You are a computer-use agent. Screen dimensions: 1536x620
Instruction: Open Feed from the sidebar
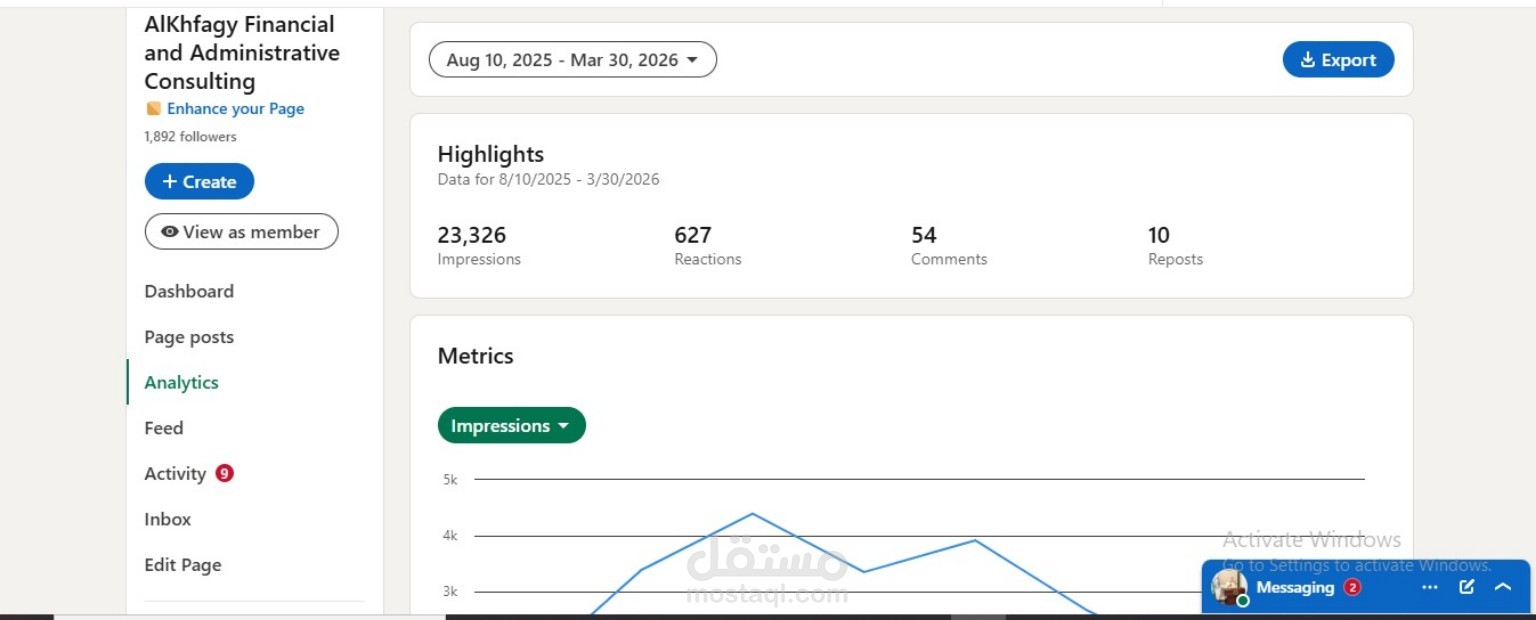pos(164,428)
